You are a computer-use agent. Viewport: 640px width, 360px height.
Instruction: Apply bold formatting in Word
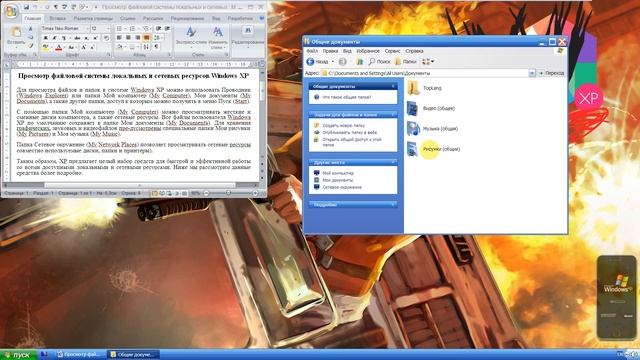pyautogui.click(x=45, y=38)
